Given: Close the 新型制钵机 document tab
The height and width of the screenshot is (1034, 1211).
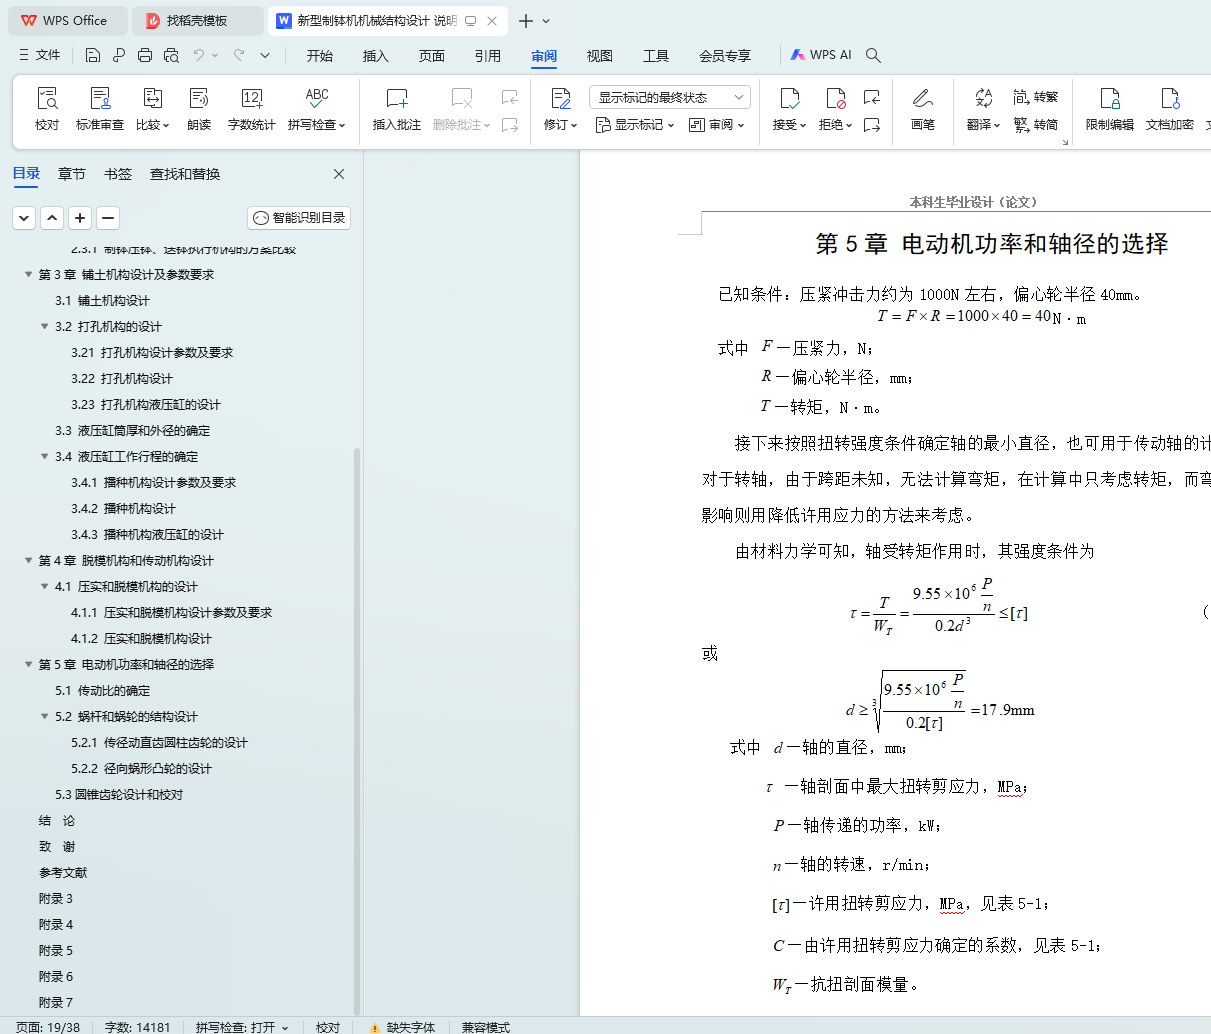Looking at the screenshot, I should [x=492, y=21].
